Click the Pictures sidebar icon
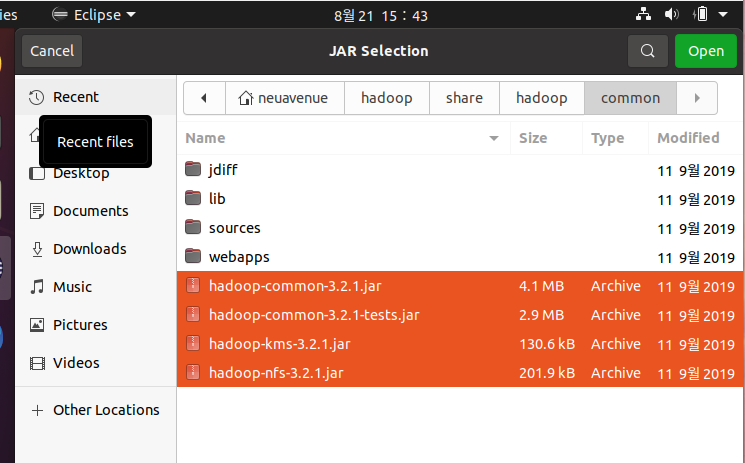 pos(37,325)
